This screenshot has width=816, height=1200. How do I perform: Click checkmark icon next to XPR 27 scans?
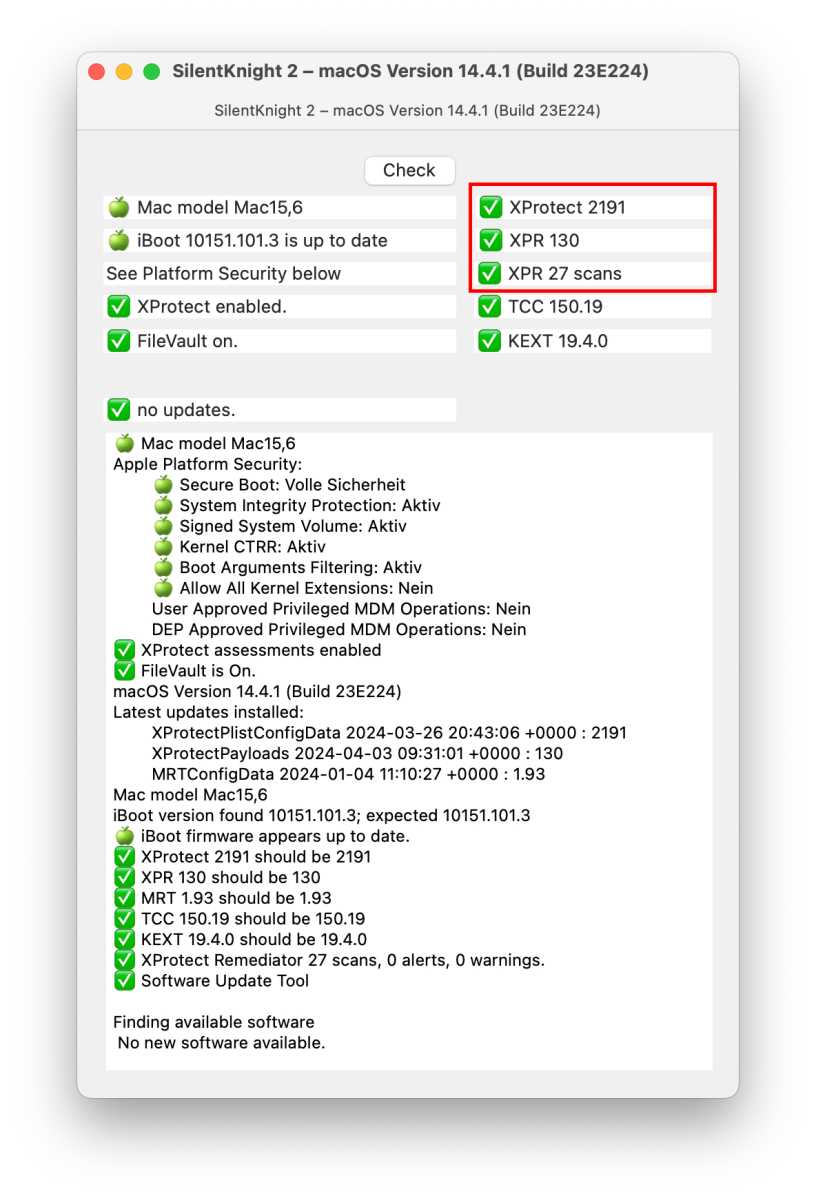[490, 274]
